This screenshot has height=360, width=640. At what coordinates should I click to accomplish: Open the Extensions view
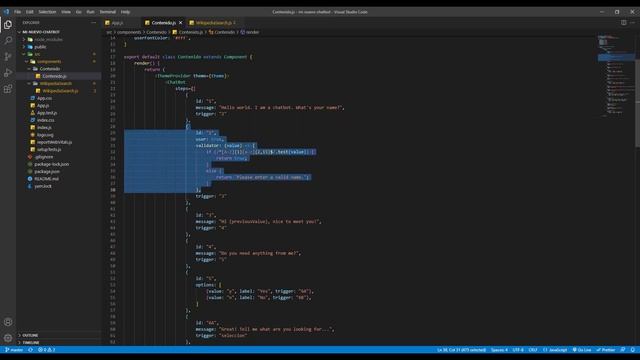tap(8, 89)
